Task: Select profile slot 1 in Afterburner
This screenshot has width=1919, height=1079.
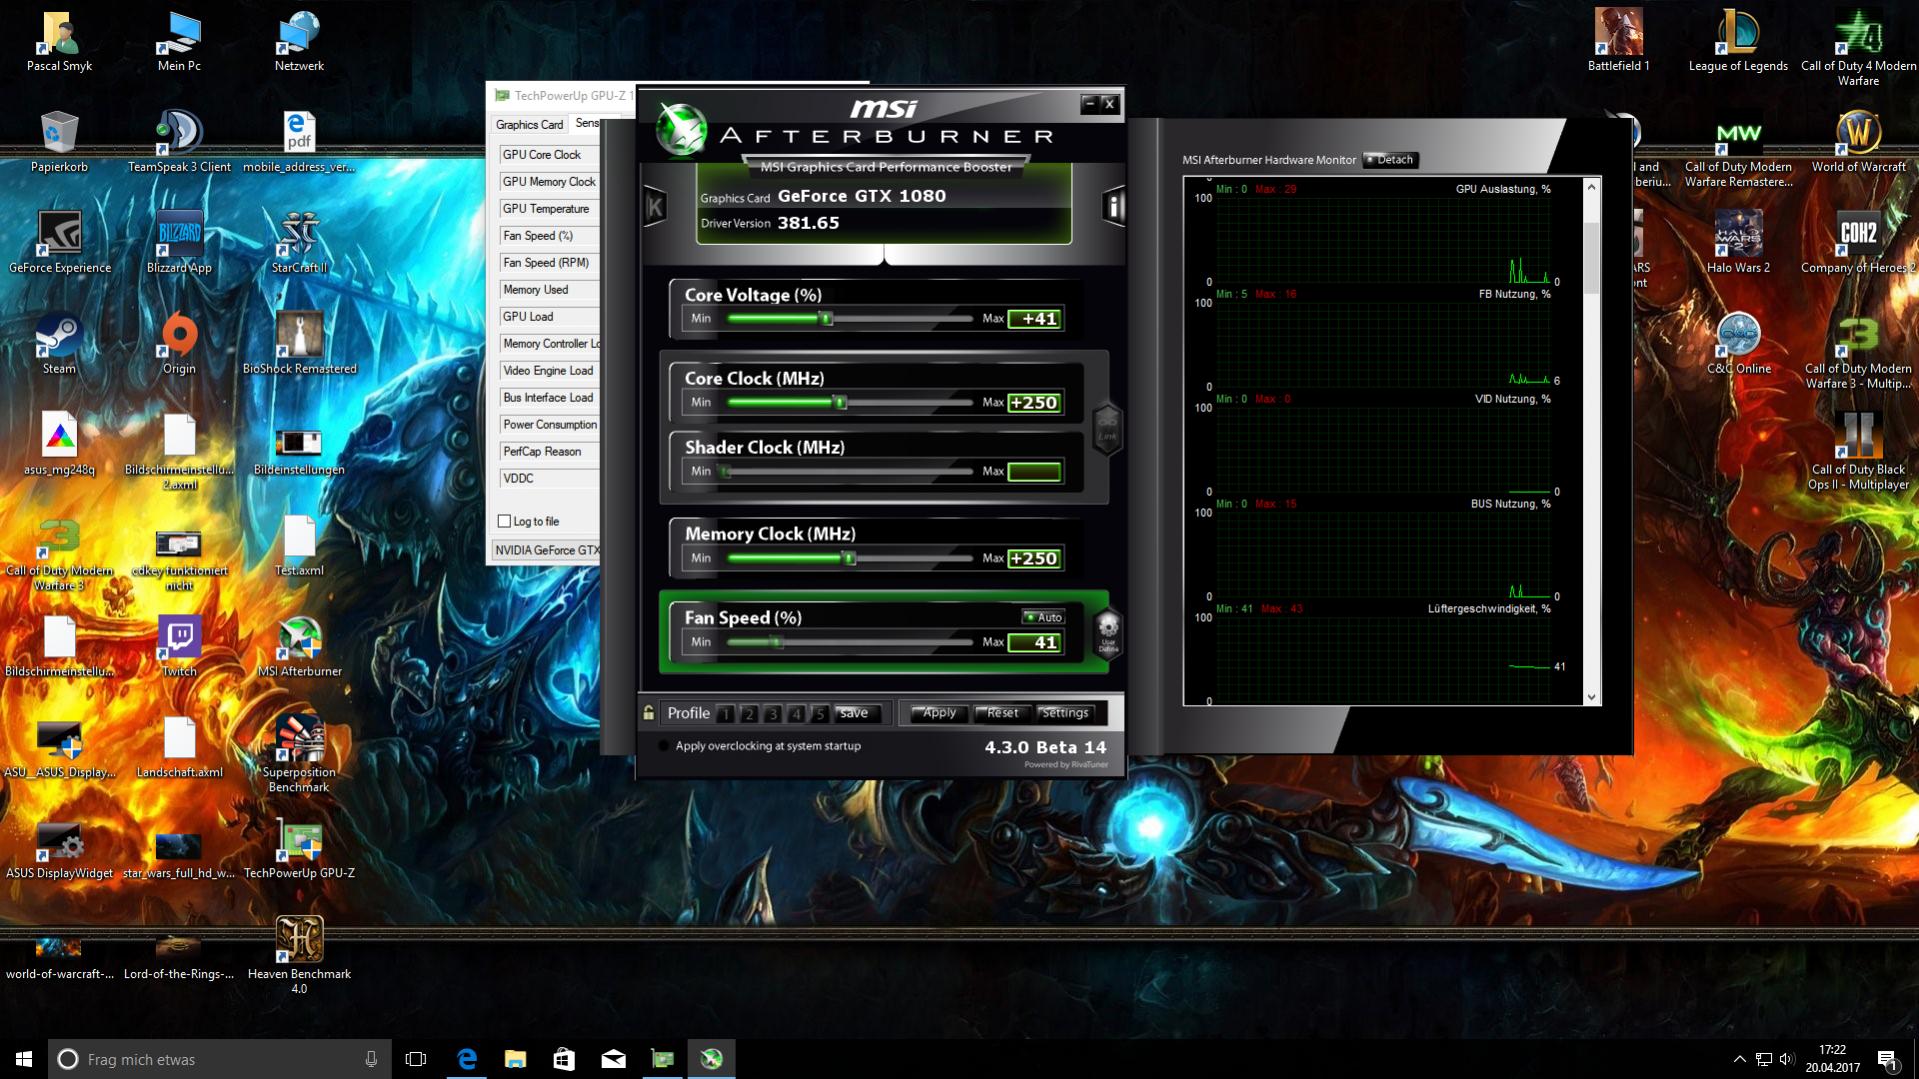Action: coord(726,714)
